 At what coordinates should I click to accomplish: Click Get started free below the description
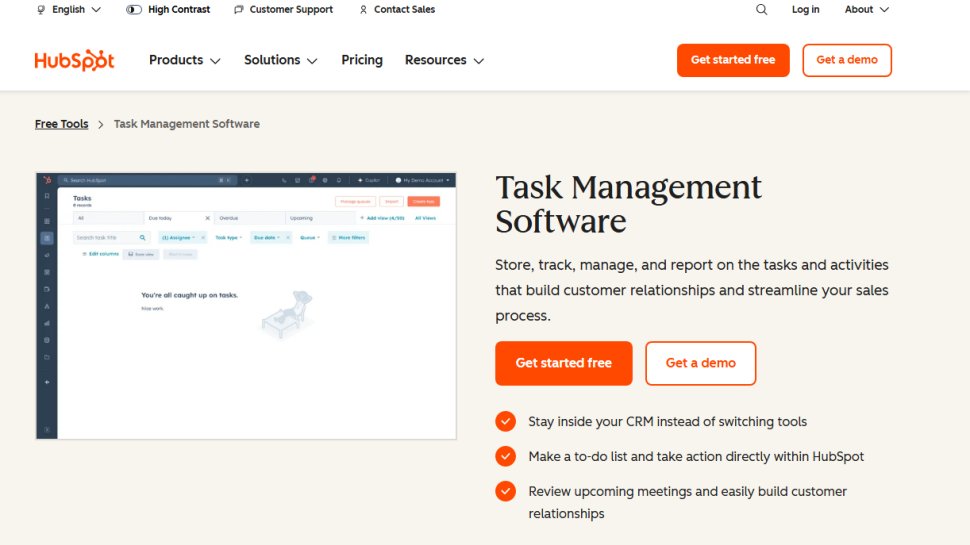pyautogui.click(x=564, y=363)
